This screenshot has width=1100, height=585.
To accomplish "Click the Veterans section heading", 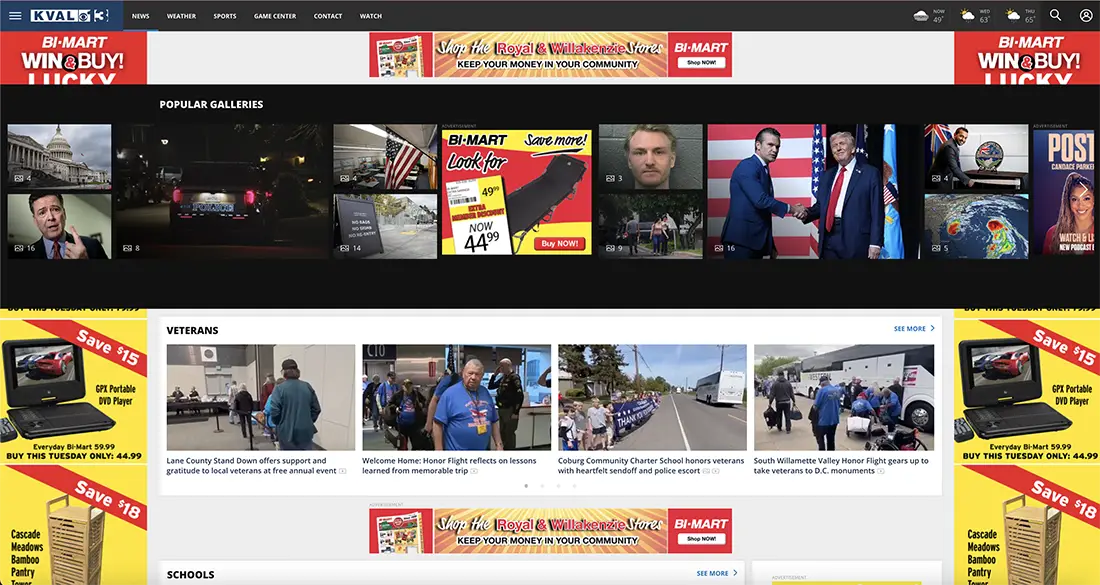I will pos(192,330).
